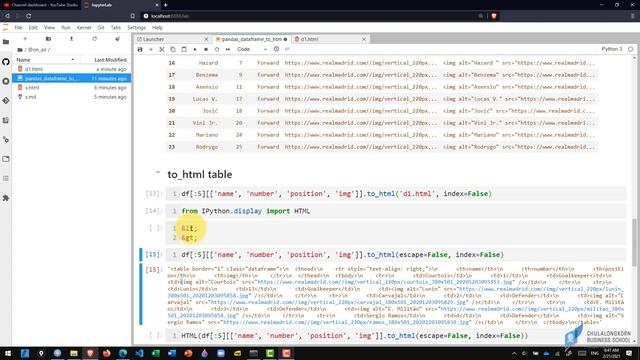This screenshot has height=360, width=640.
Task: Close the Launcher tab
Action: [x=206, y=39]
